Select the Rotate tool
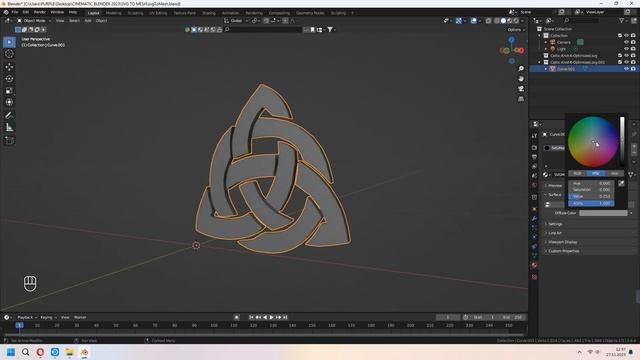Image resolution: width=640 pixels, height=360 pixels. click(9, 78)
